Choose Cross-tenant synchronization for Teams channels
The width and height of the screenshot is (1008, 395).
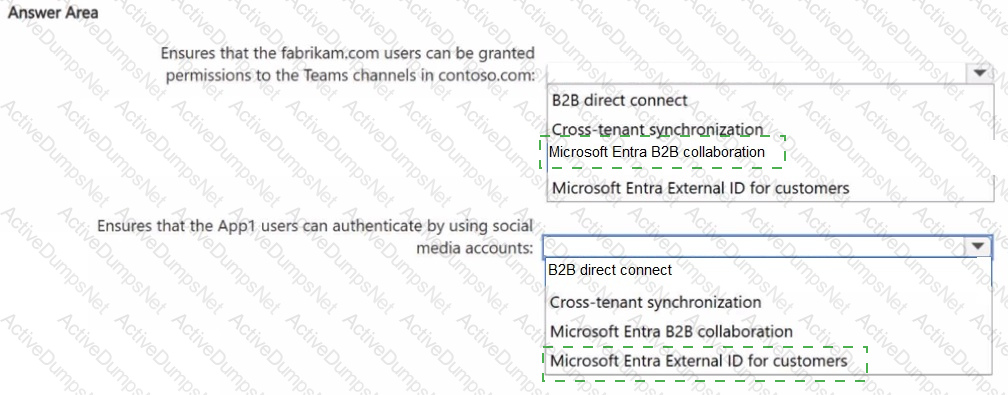click(x=657, y=129)
